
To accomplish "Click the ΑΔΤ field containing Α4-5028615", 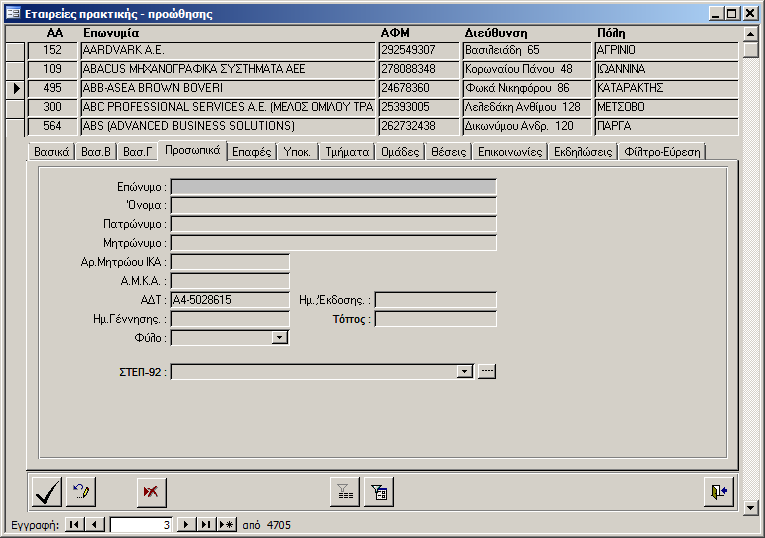I will 229,299.
